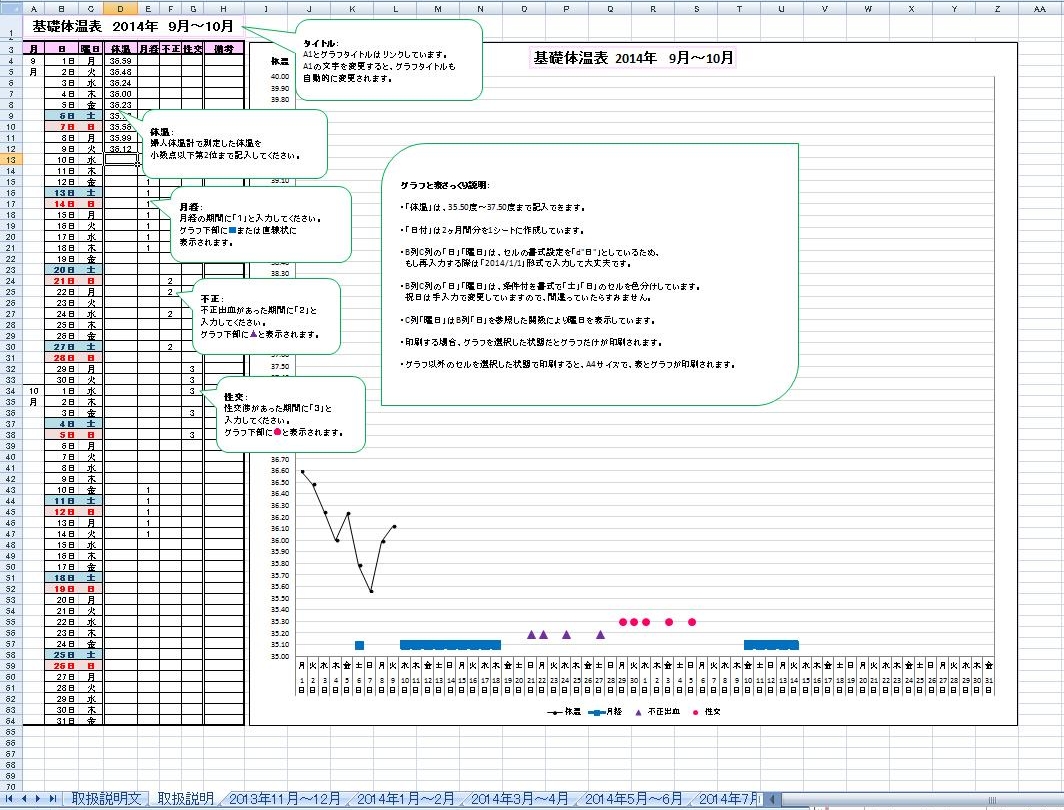Open the 2014年3月～4月 sheet tab
Image resolution: width=1064 pixels, height=810 pixels.
(519, 798)
